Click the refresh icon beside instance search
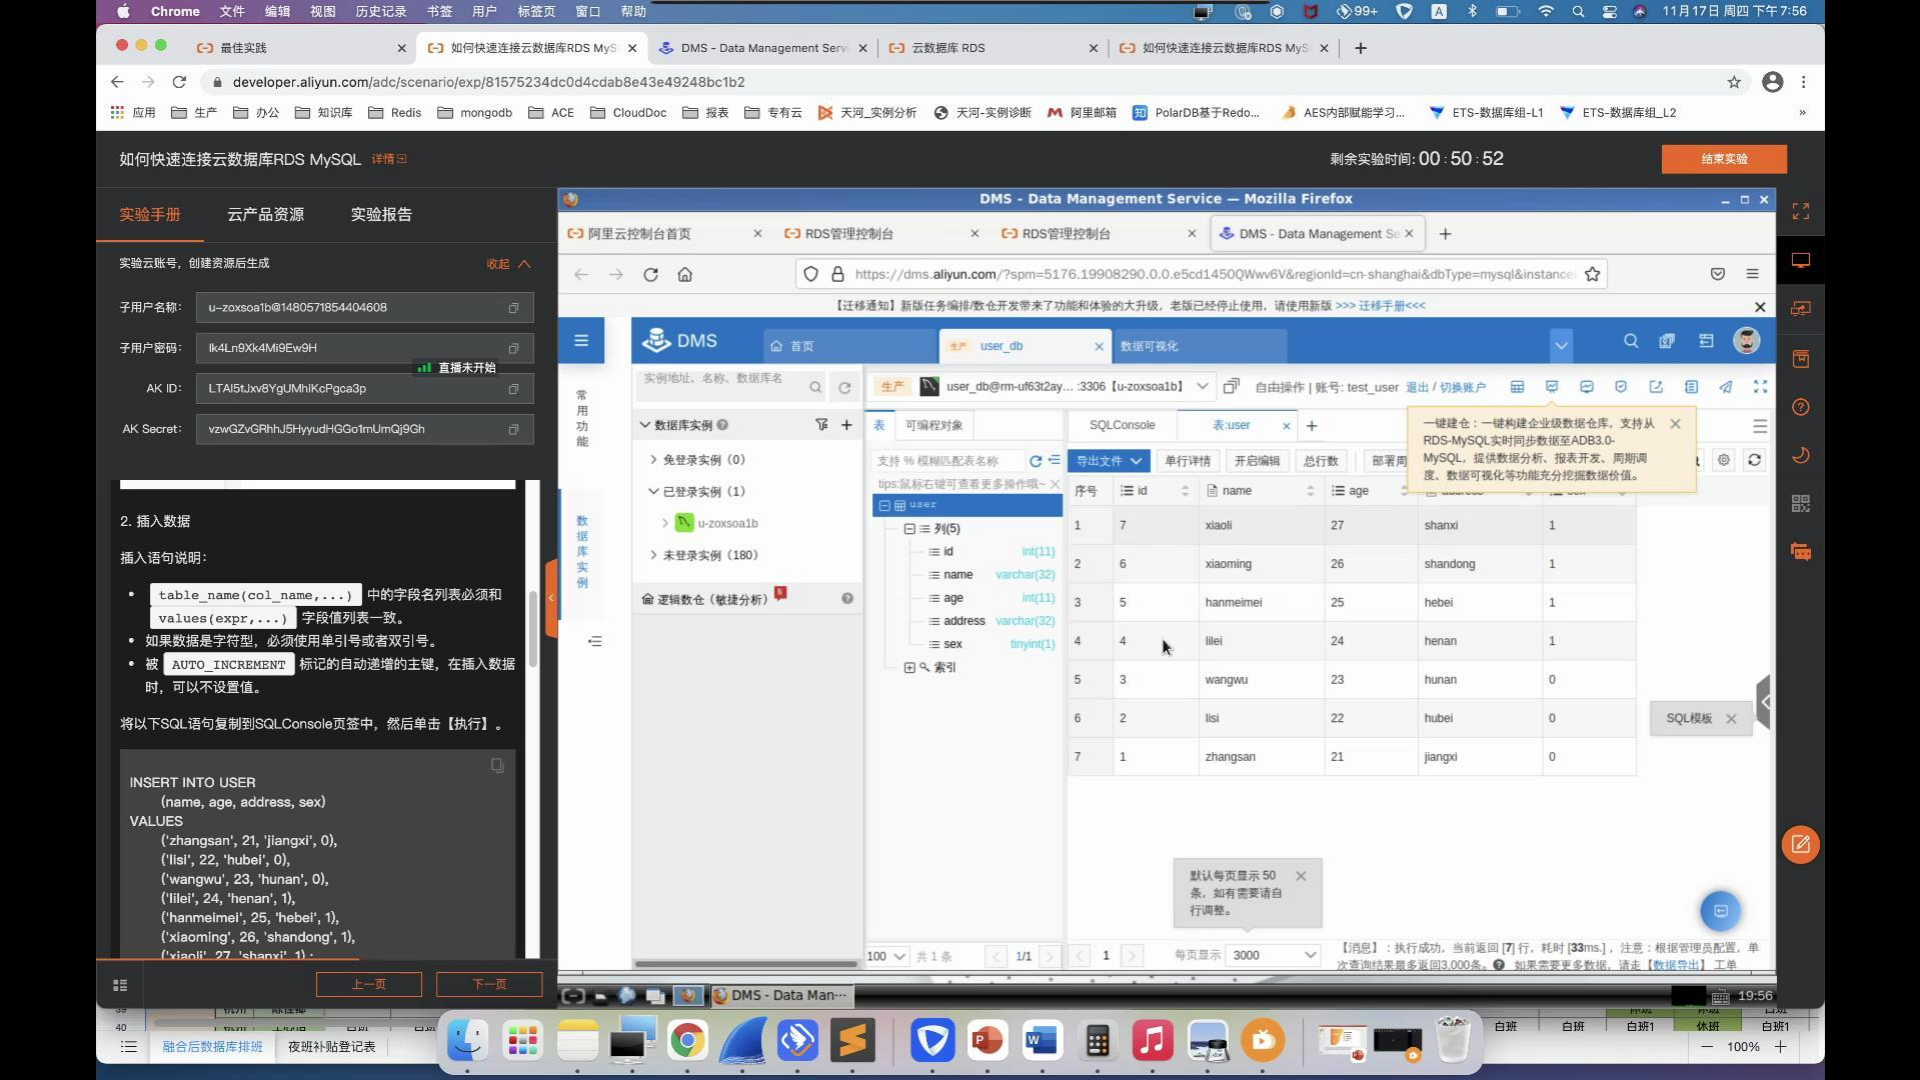1920x1080 pixels. tap(845, 387)
